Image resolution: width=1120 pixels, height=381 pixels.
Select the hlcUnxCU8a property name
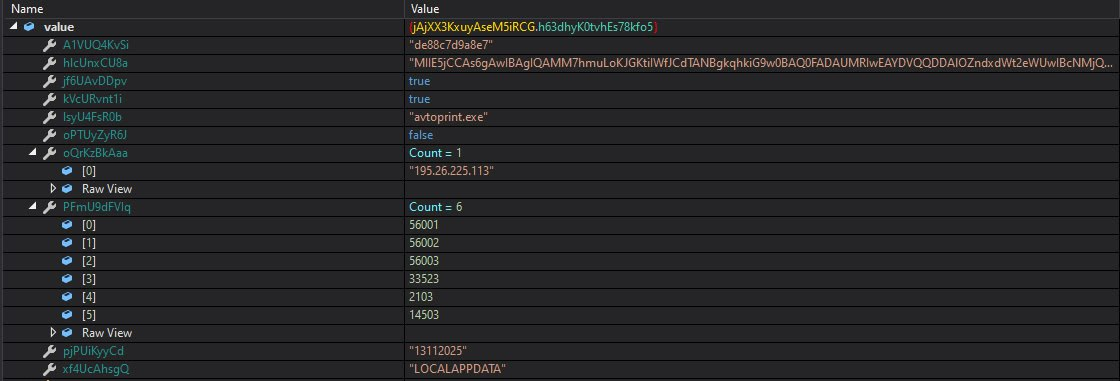(96, 63)
